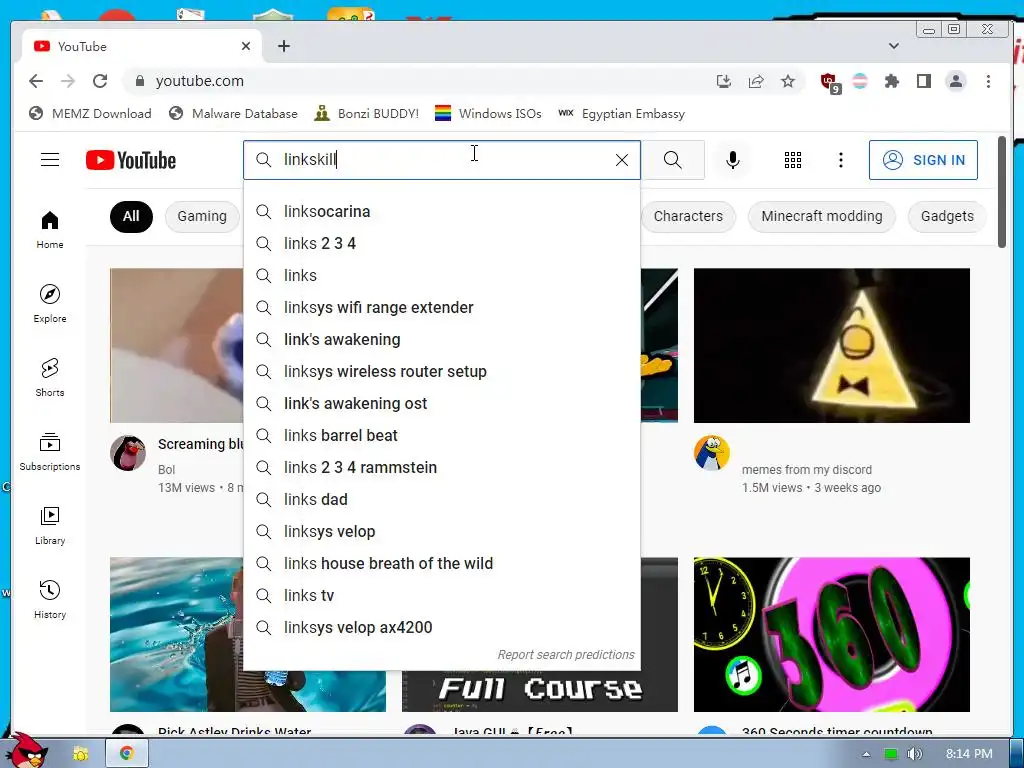Viewport: 1024px width, 768px height.
Task: Close the YouTube tab
Action: [x=246, y=46]
